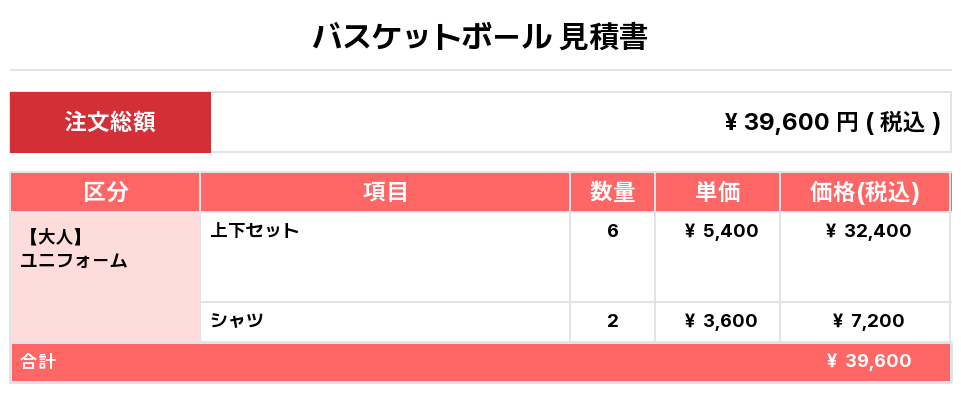961x393 pixels.
Task: Select the 区分 column header
Action: 105,193
